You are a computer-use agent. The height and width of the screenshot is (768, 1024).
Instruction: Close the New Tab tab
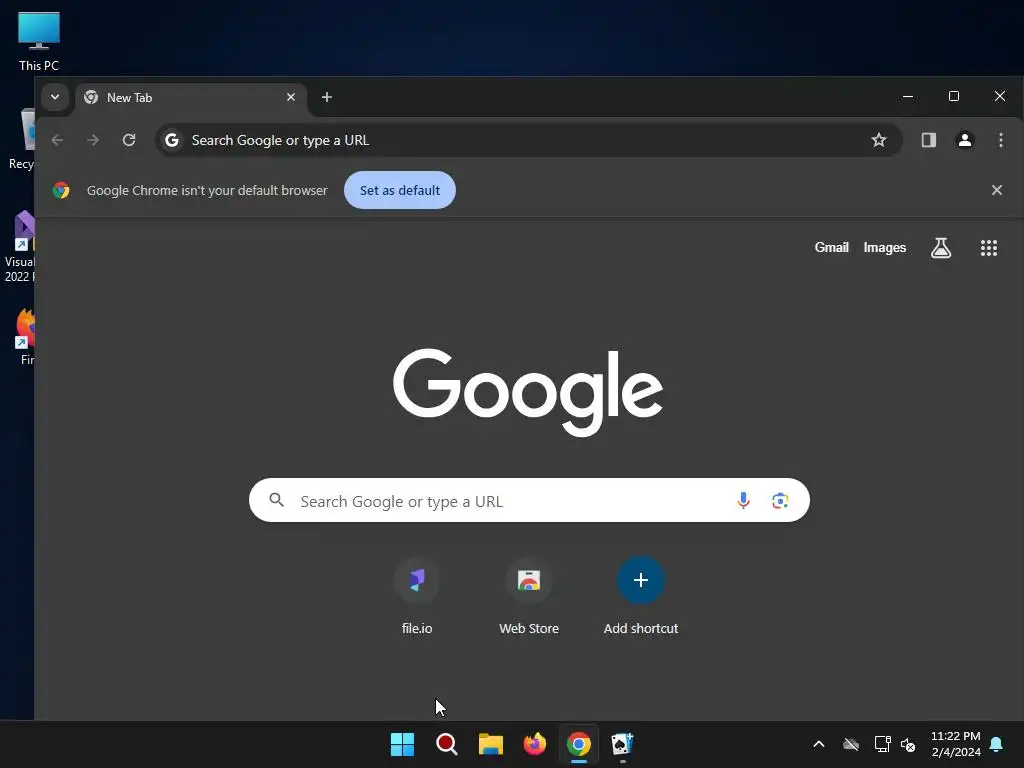point(291,97)
